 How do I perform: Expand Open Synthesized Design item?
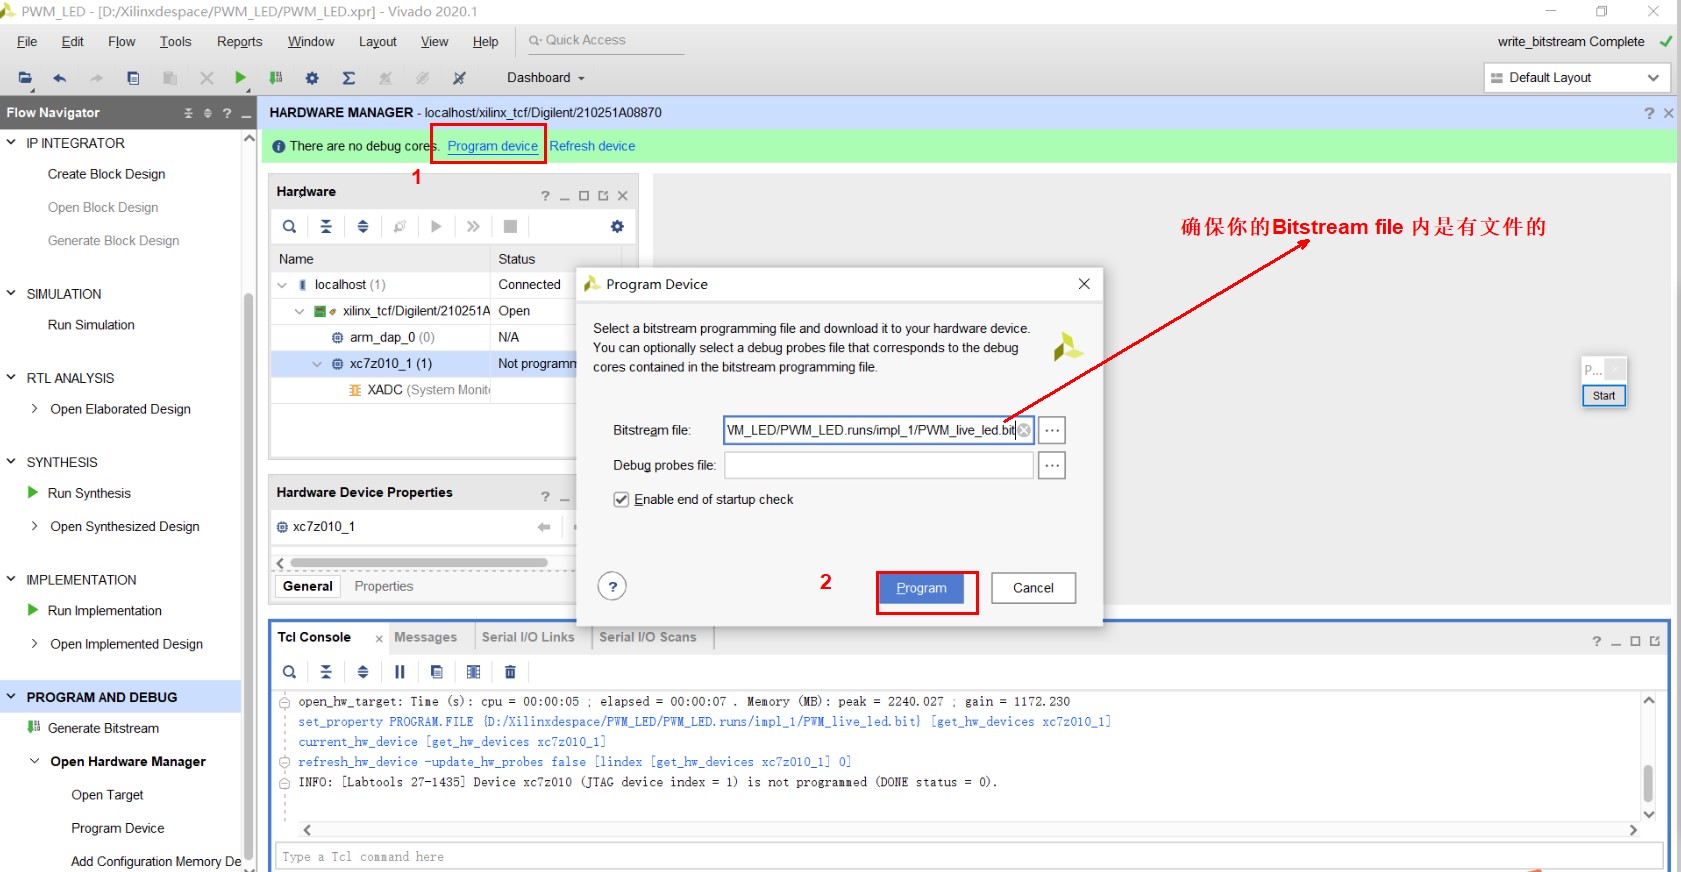[35, 526]
